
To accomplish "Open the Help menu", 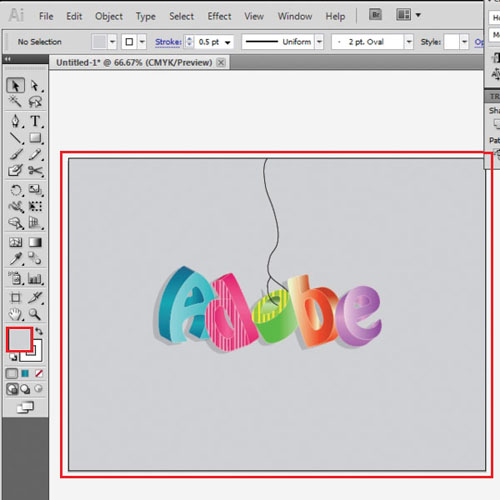I will (335, 16).
